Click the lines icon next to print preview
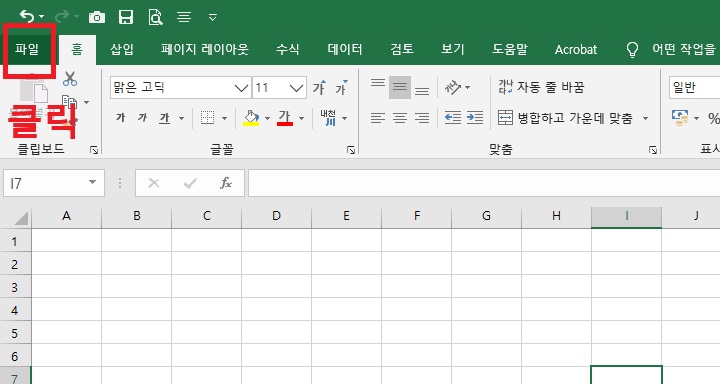720x384 pixels. pos(184,17)
